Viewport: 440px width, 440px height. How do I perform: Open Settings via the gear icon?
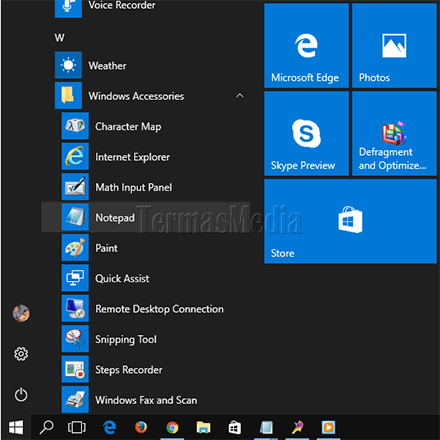point(21,354)
